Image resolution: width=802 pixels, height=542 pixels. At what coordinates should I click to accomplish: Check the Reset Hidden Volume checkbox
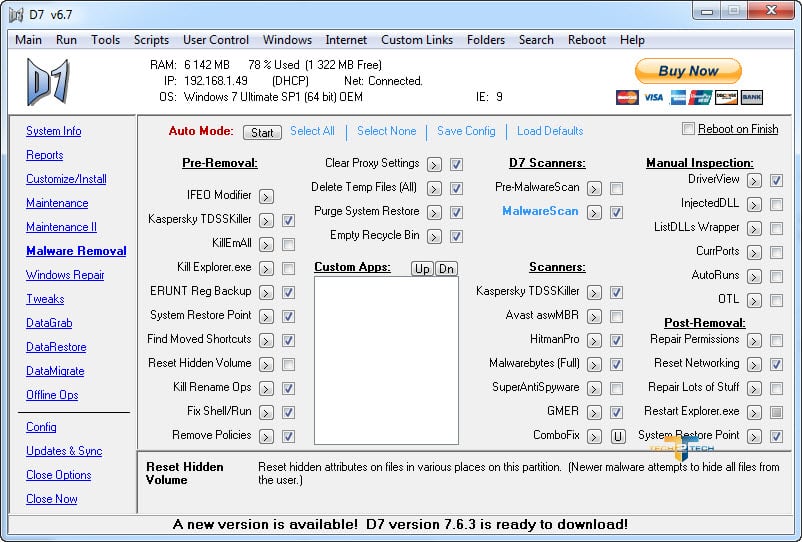click(288, 365)
